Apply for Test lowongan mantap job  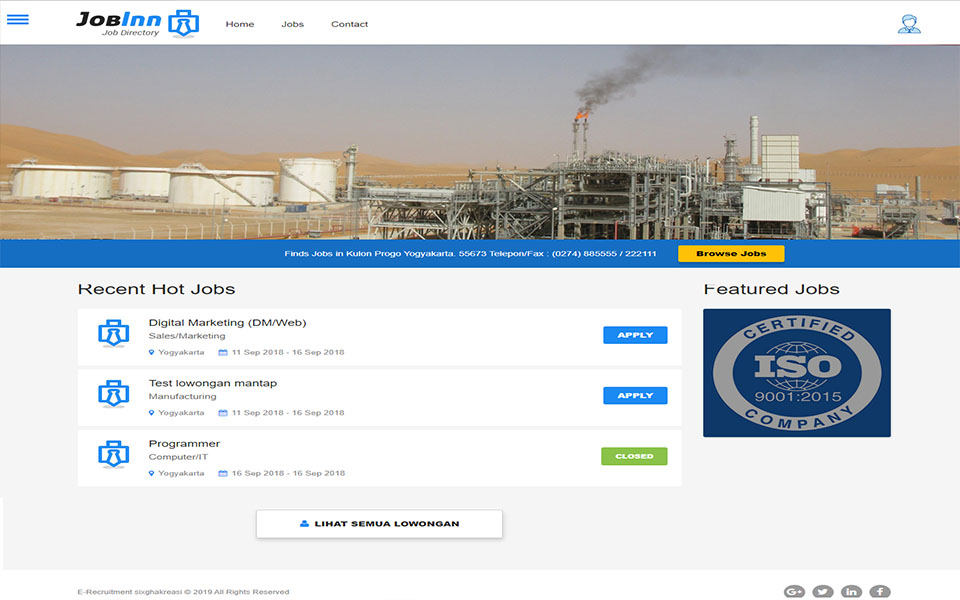(x=635, y=396)
